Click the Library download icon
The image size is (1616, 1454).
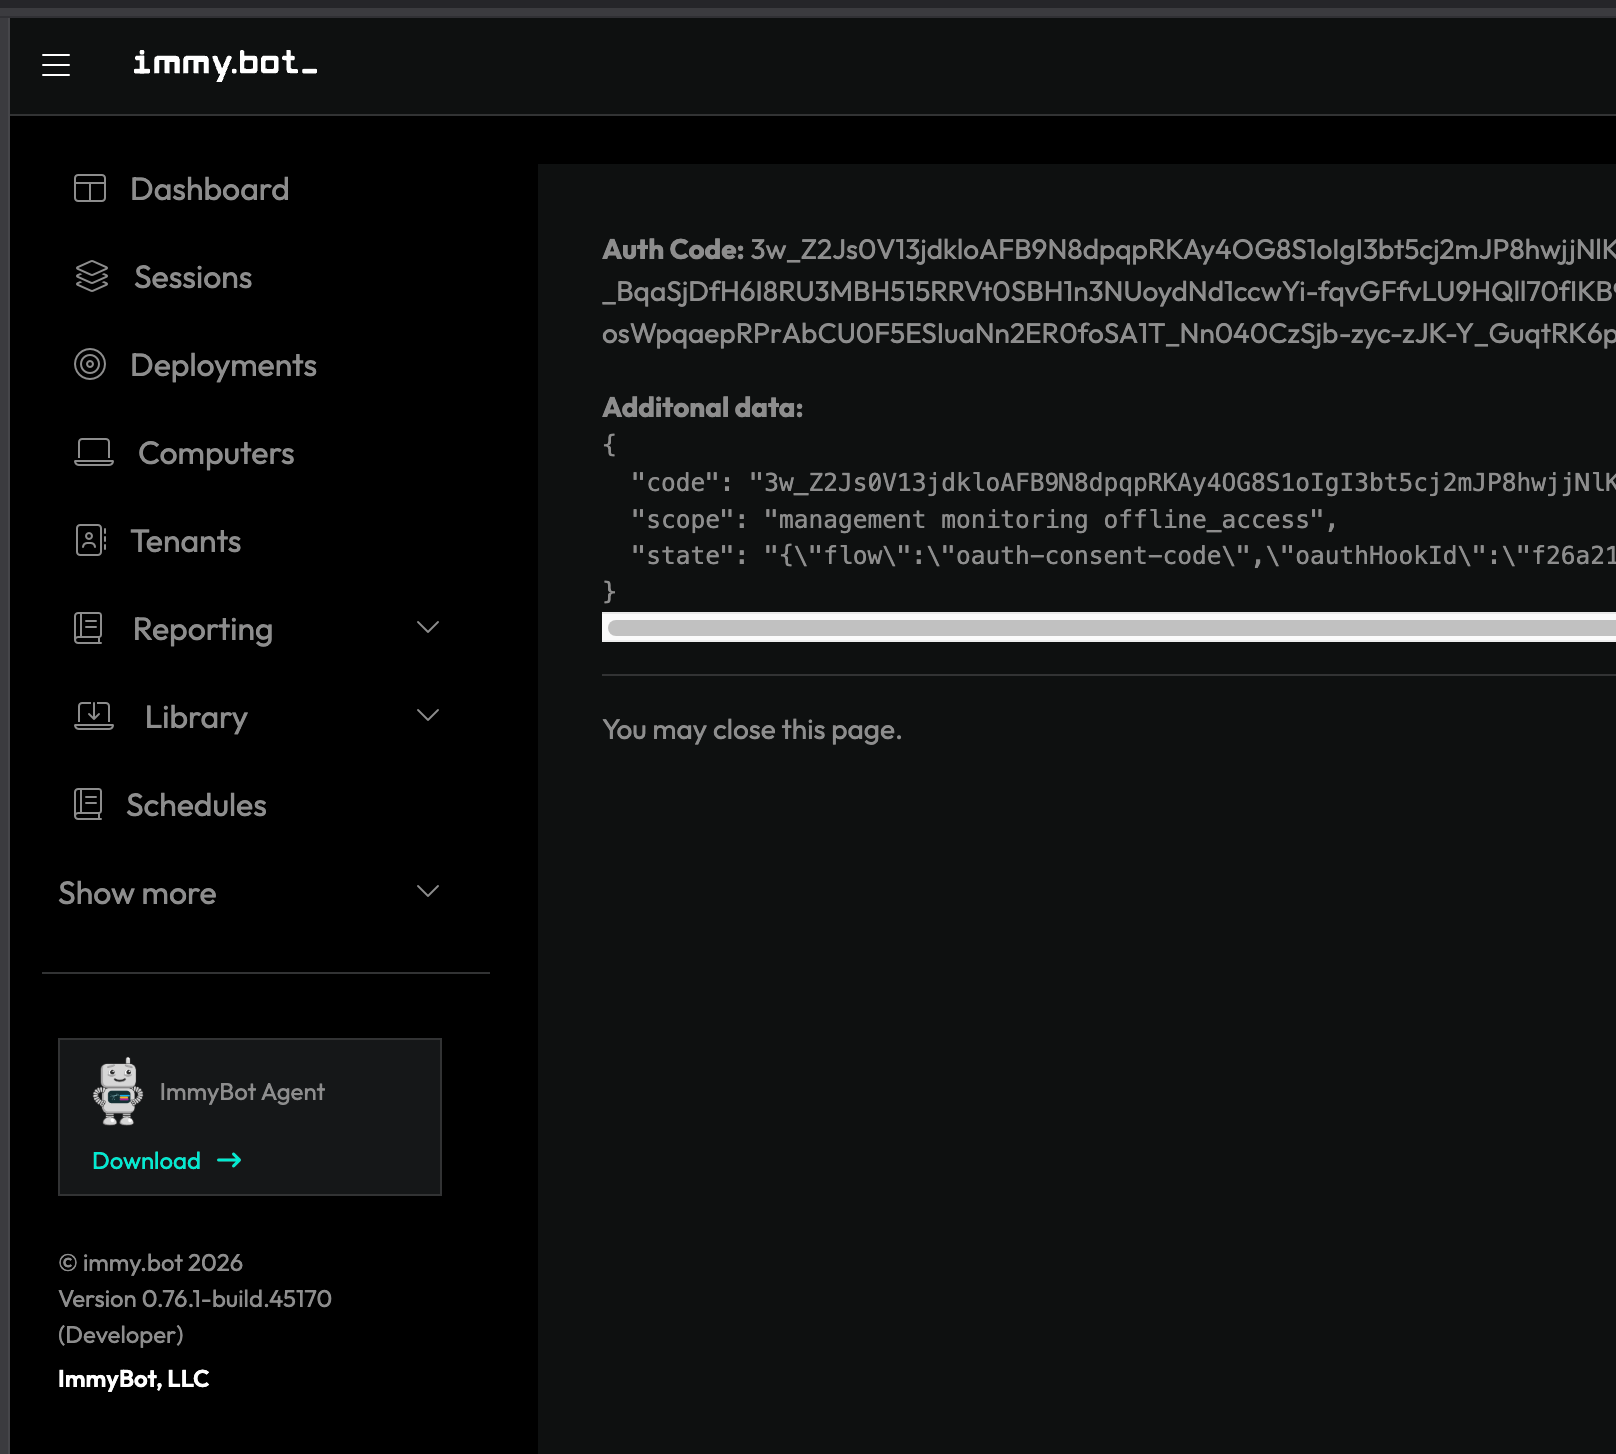point(94,716)
